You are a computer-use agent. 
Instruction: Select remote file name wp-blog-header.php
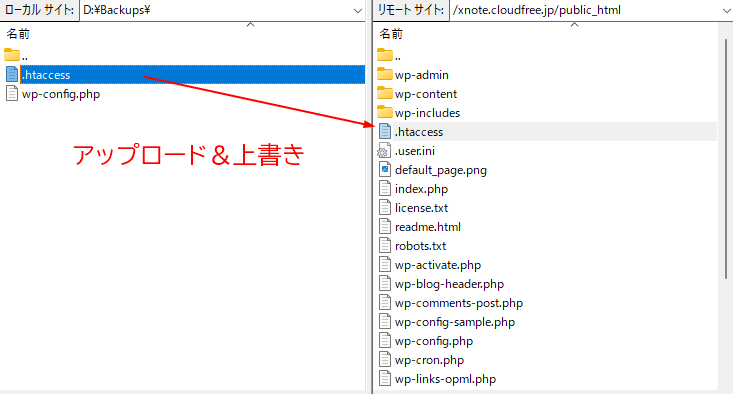(x=449, y=284)
